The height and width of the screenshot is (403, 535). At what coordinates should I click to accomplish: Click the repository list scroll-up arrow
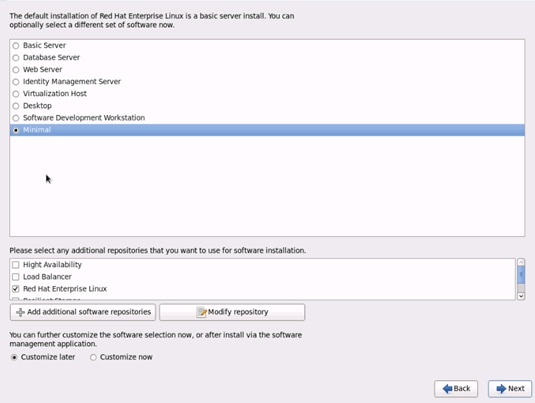coord(521,262)
